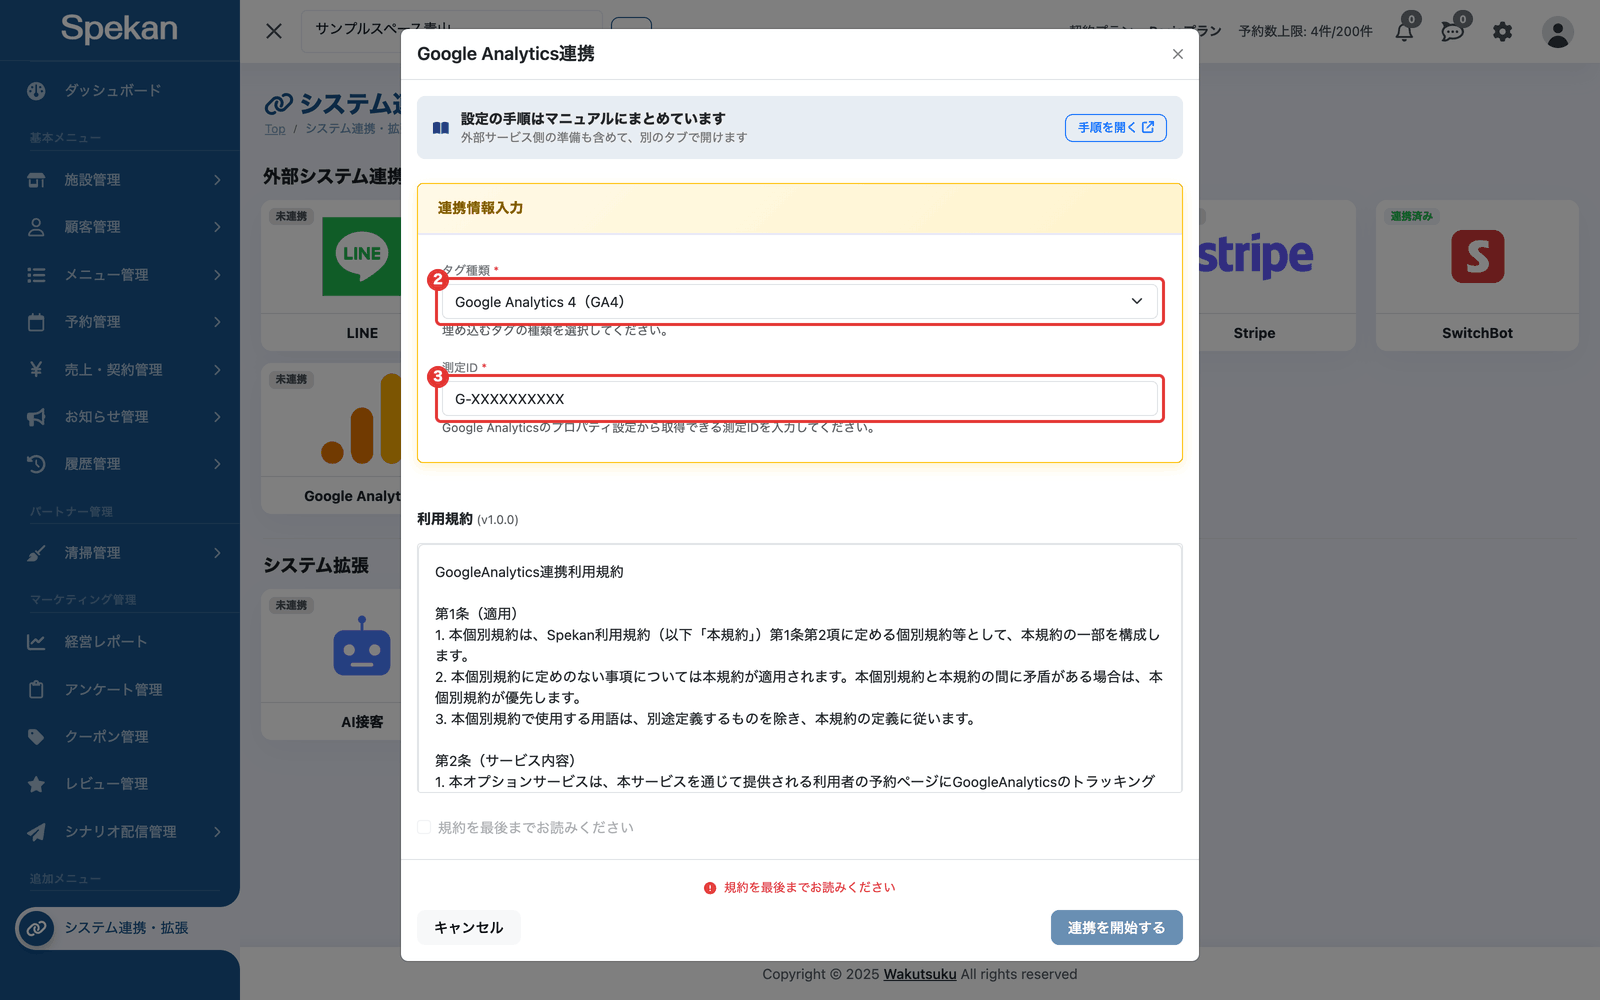Click the 顧客管理 person icon
This screenshot has height=1000, width=1600.
tap(36, 227)
